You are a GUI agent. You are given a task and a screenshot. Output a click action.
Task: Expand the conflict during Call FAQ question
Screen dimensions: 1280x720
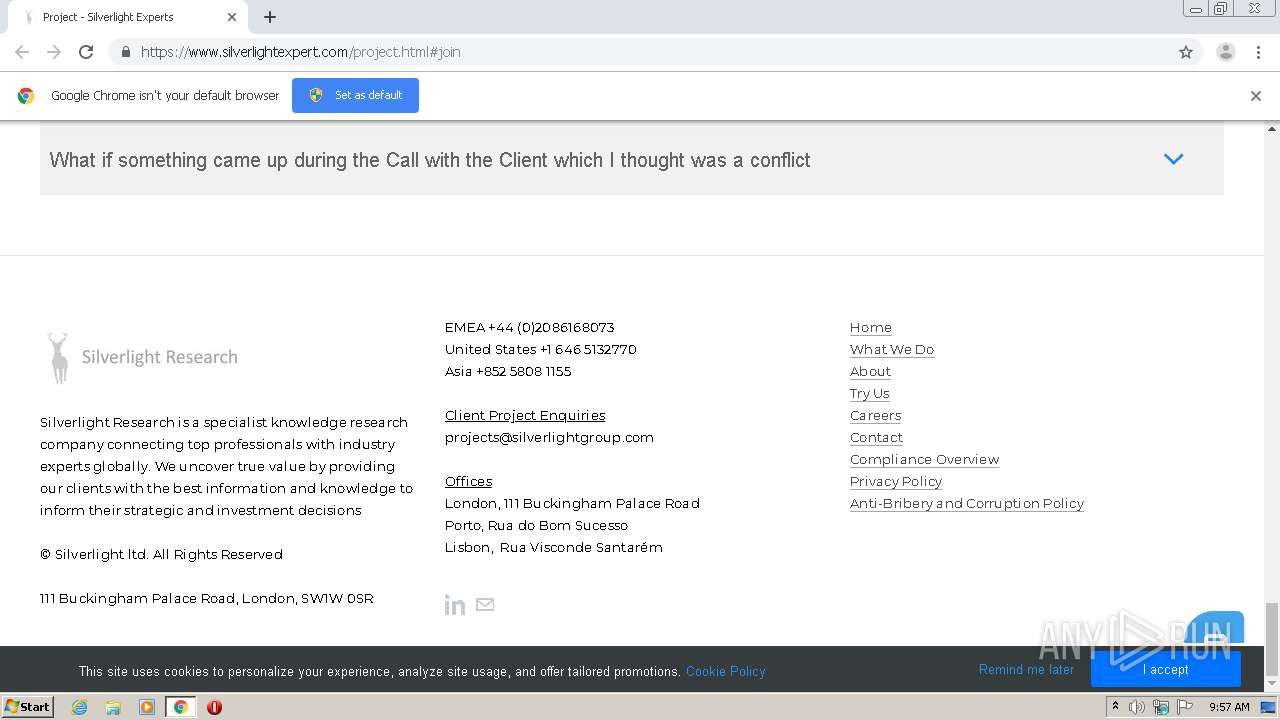[x=632, y=160]
